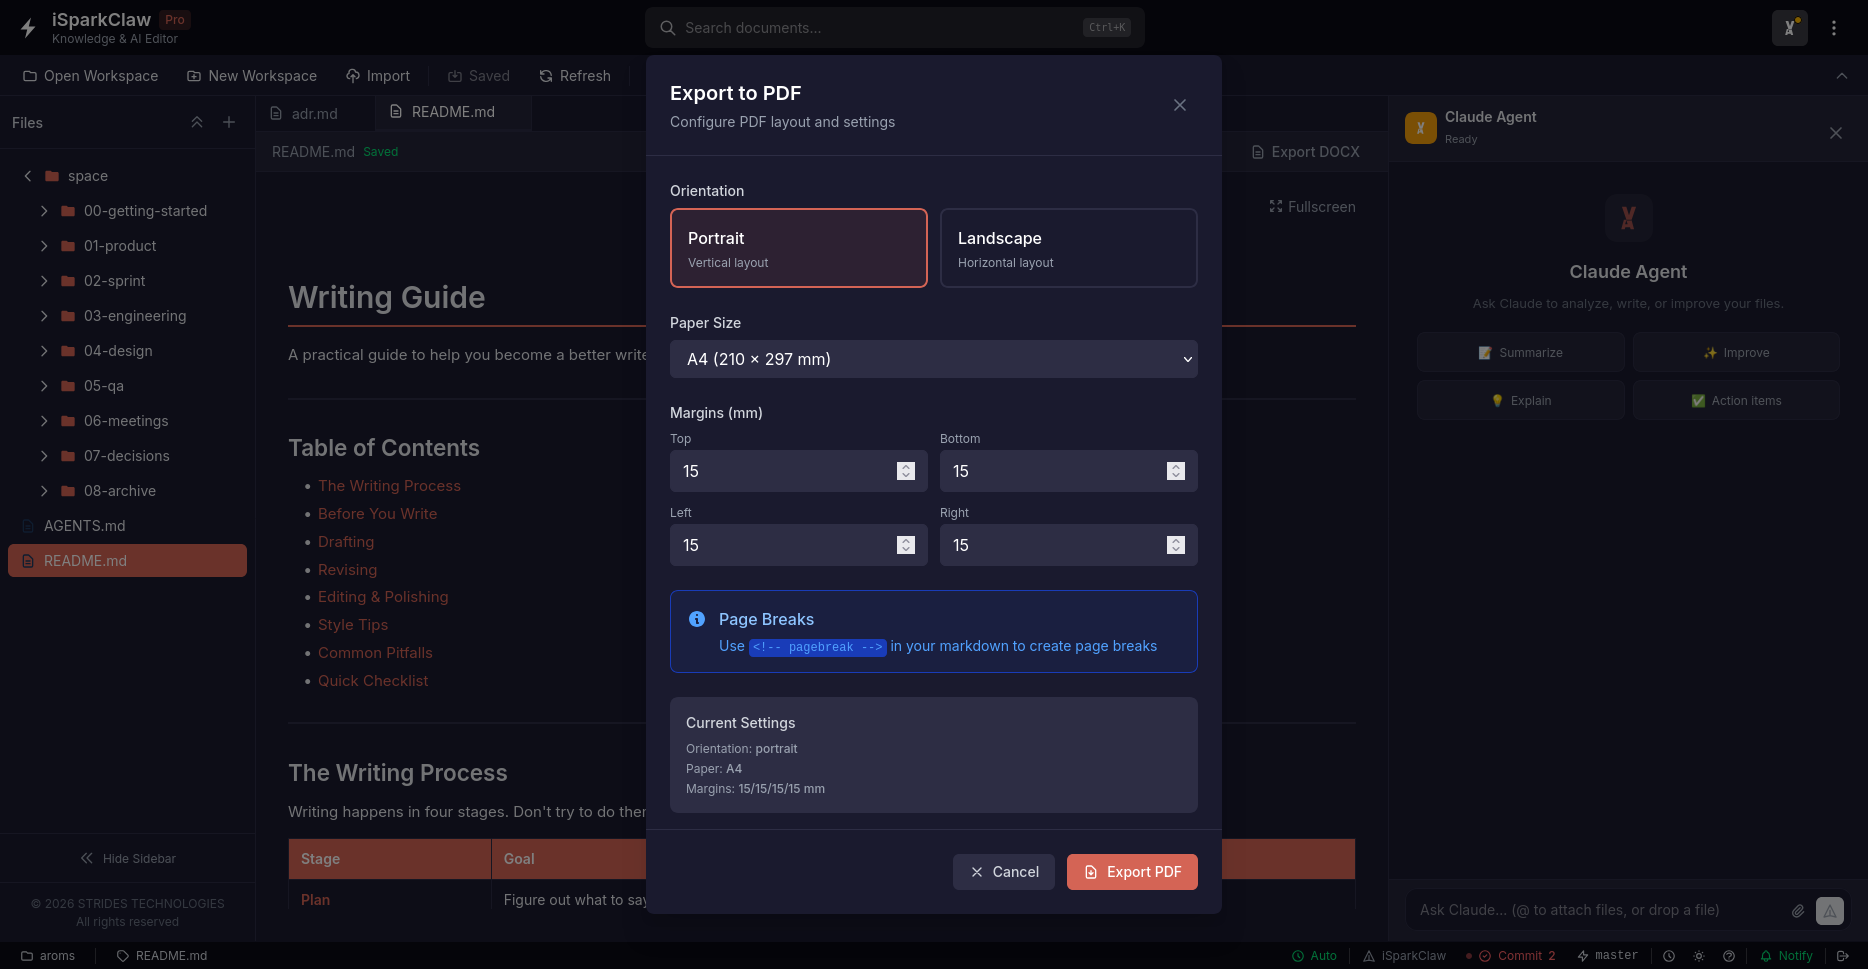
Task: Click Import in toolbar
Action: 378,76
